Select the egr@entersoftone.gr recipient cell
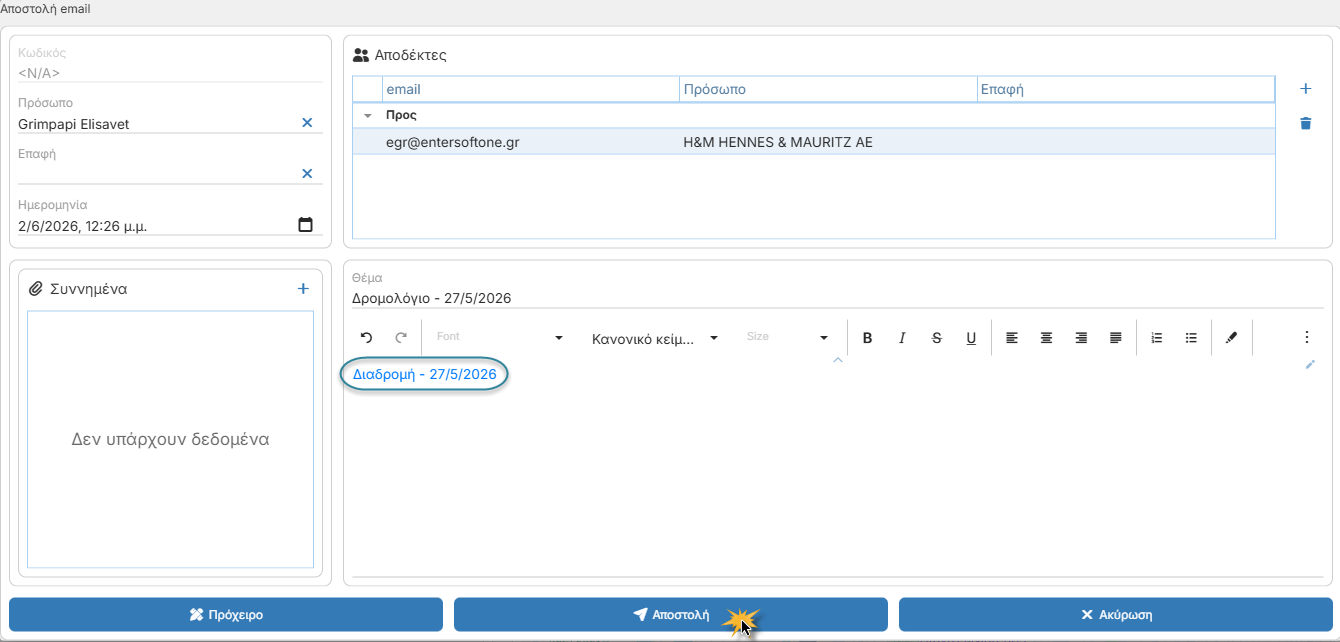1340x642 pixels. (531, 142)
